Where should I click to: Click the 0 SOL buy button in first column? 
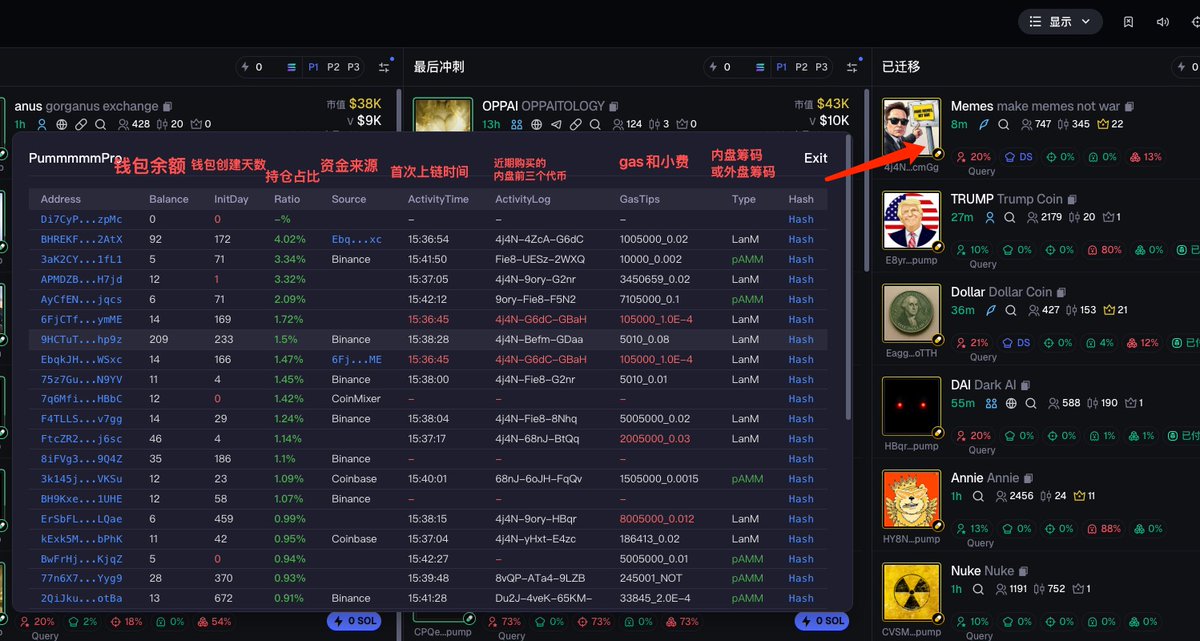tap(354, 621)
